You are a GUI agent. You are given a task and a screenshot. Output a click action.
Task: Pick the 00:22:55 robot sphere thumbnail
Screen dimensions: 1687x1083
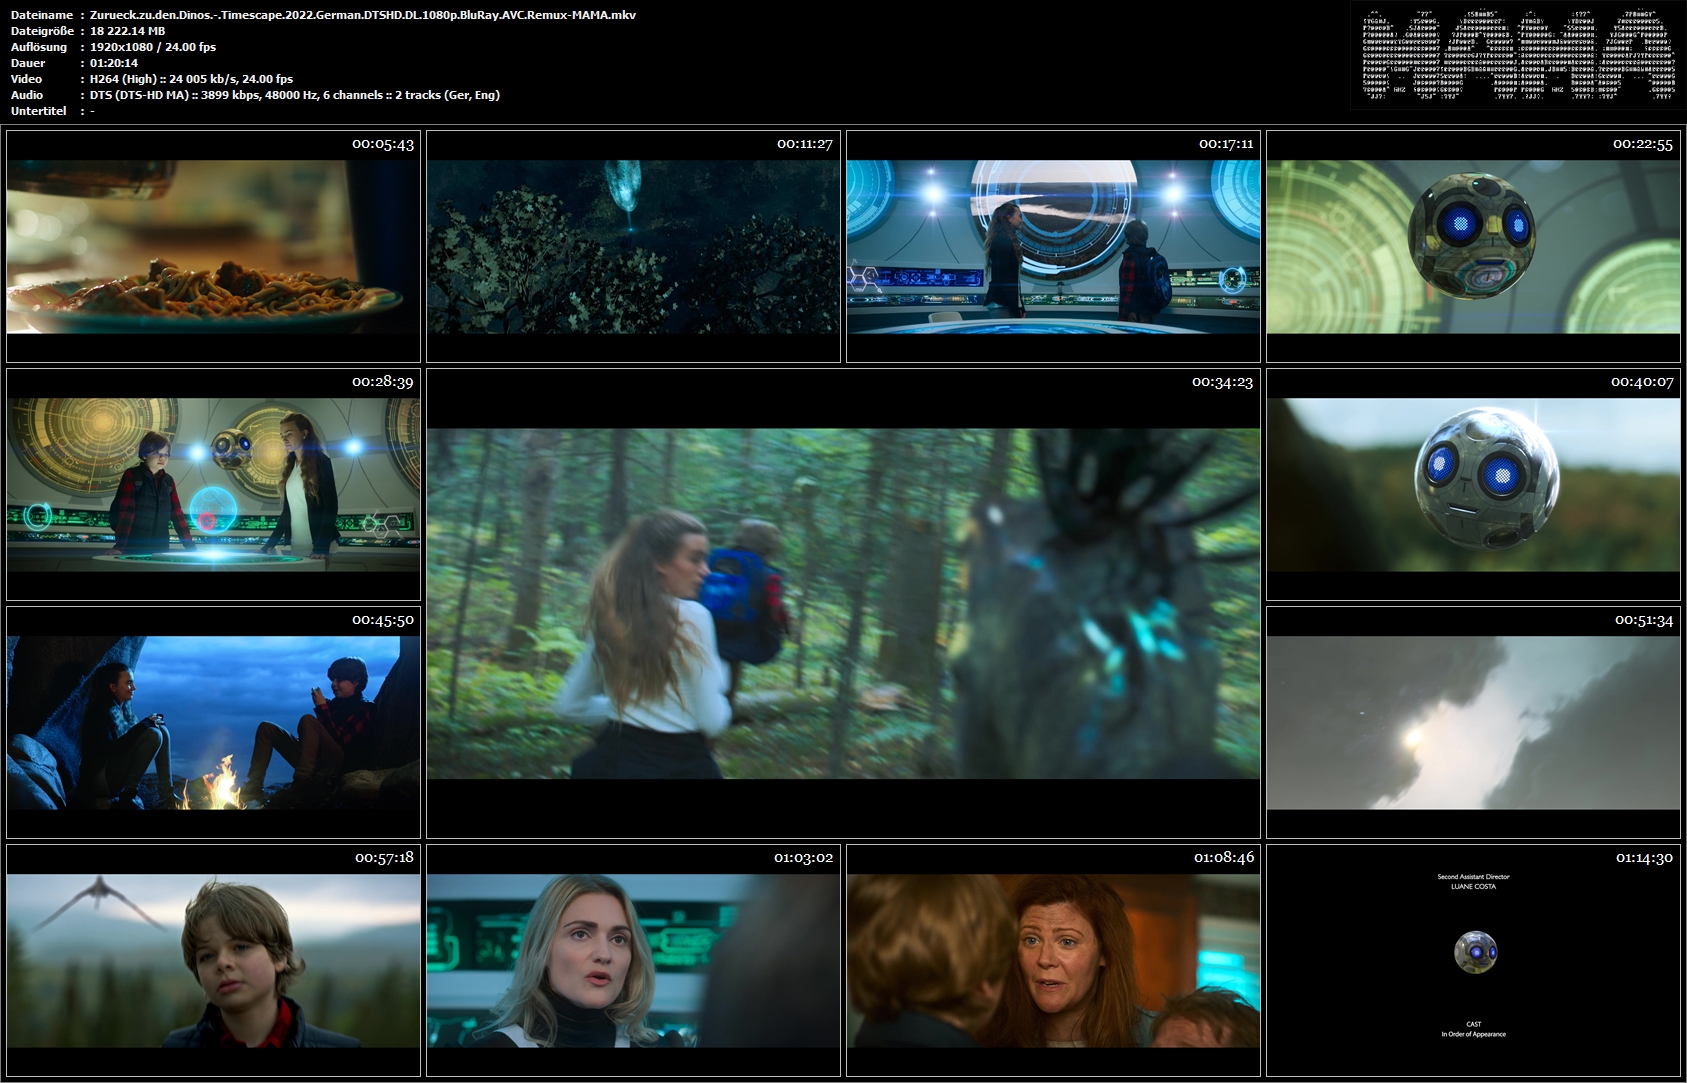pos(1473,246)
